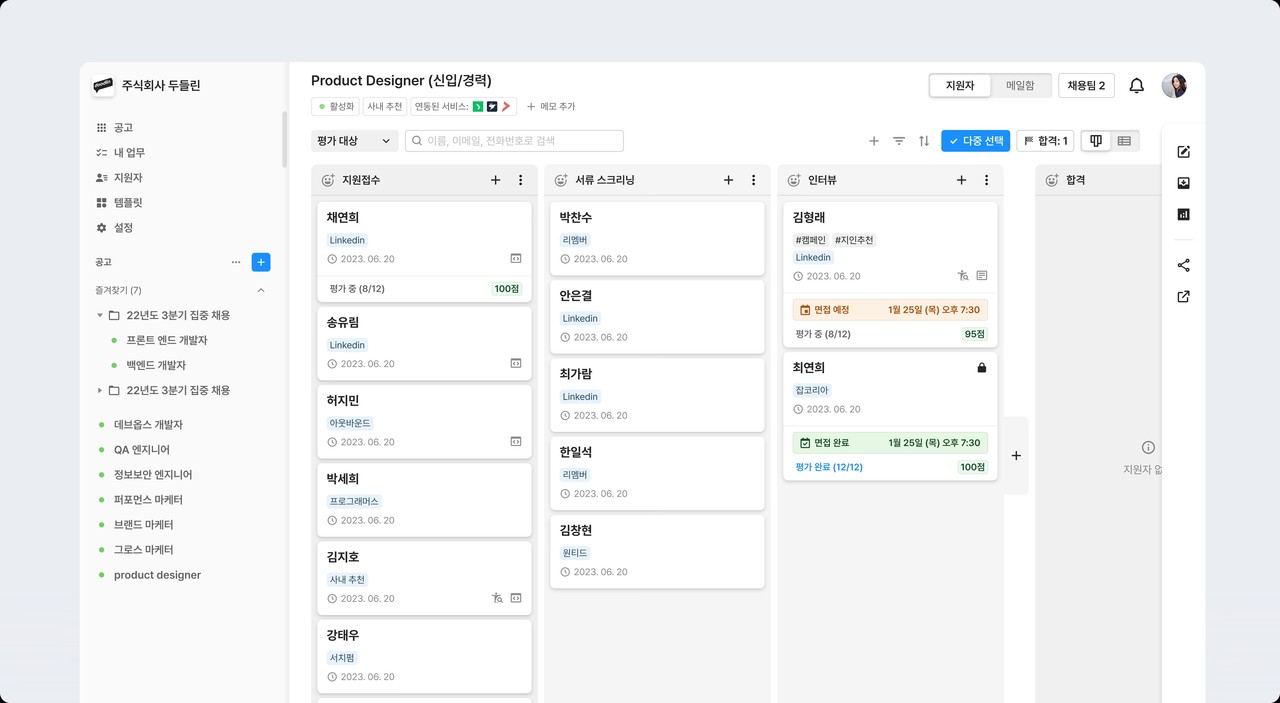1280x703 pixels.
Task: Select the kanban board view icon
Action: (1096, 140)
